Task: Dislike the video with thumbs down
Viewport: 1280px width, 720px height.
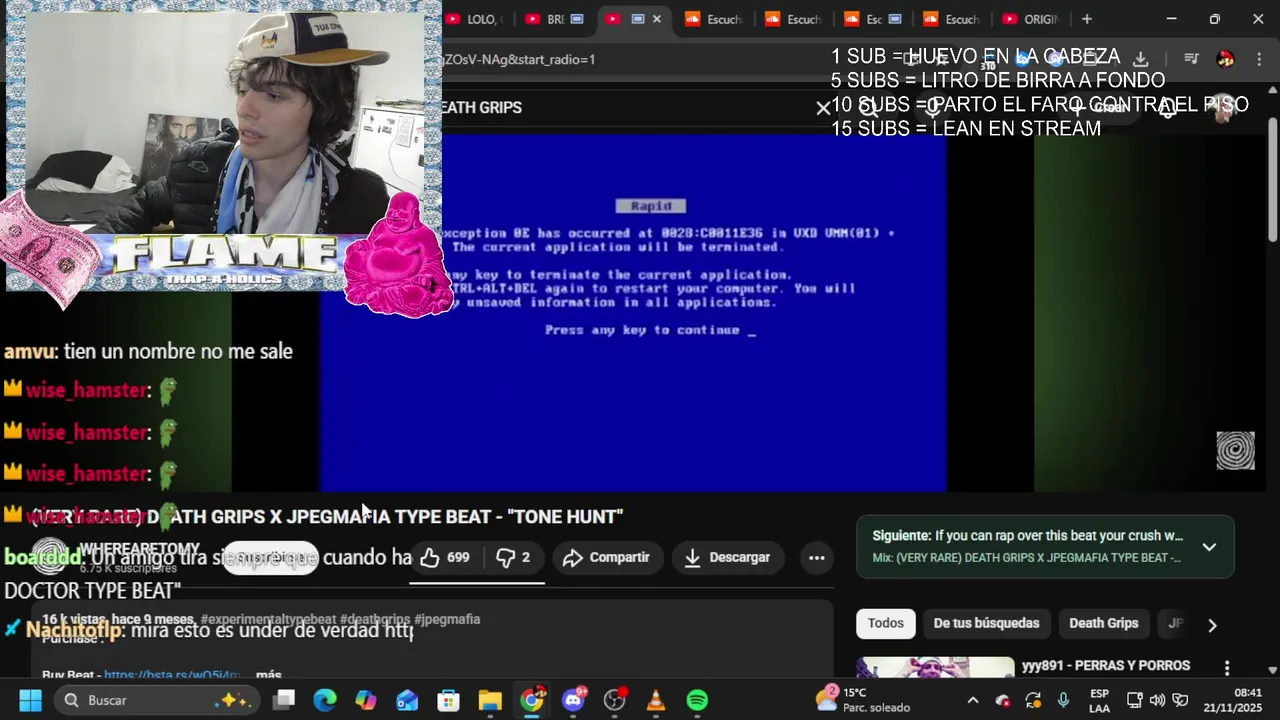Action: [514, 558]
